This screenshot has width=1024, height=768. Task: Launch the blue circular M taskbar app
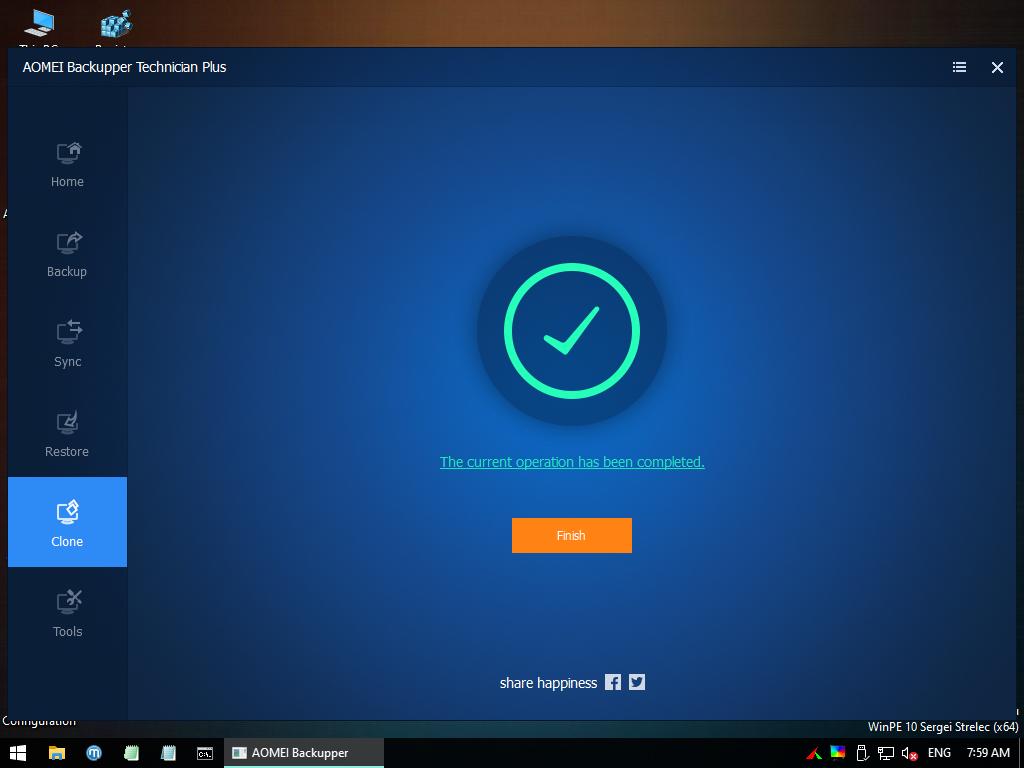[x=94, y=753]
